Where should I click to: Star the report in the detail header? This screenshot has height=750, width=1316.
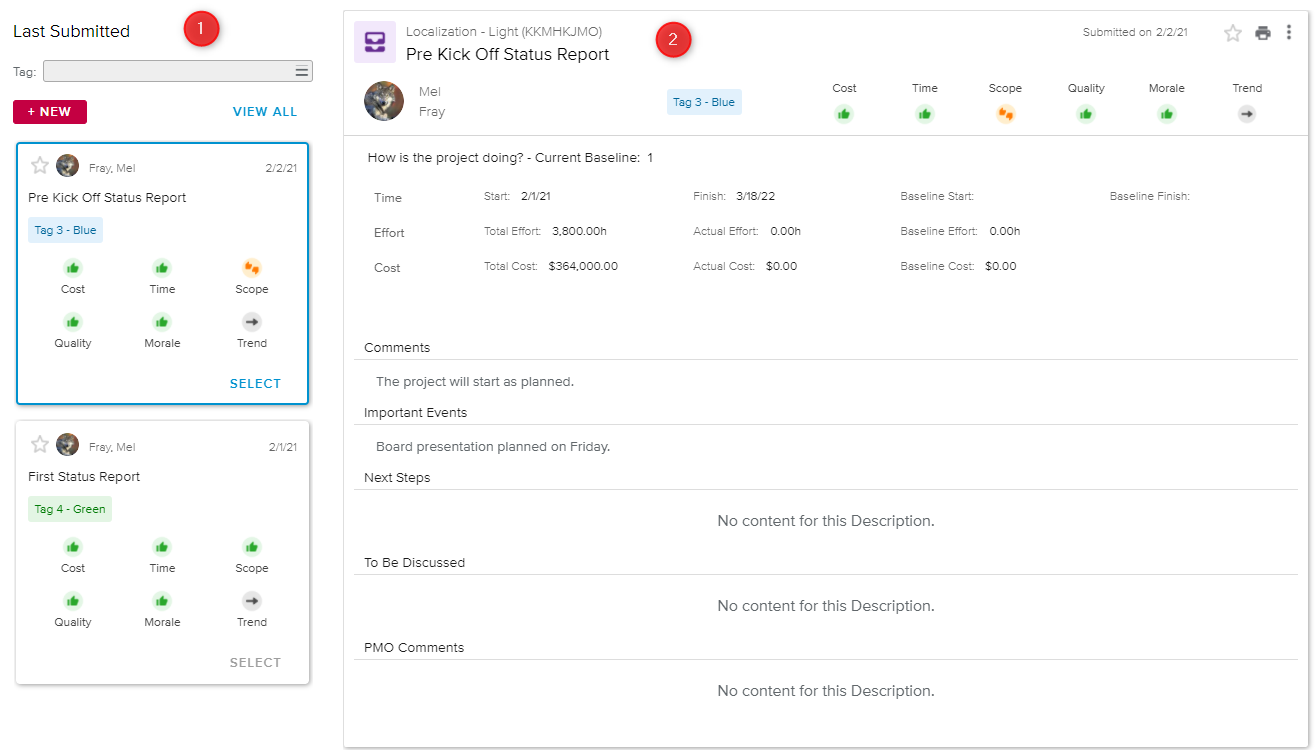point(1233,33)
